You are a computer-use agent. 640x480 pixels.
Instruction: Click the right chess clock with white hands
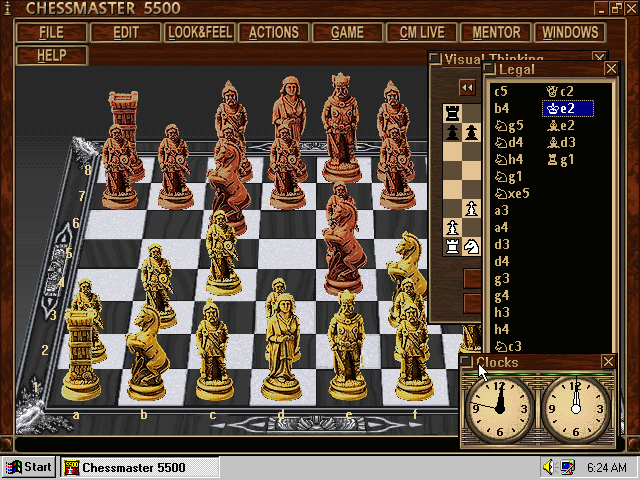tap(576, 407)
